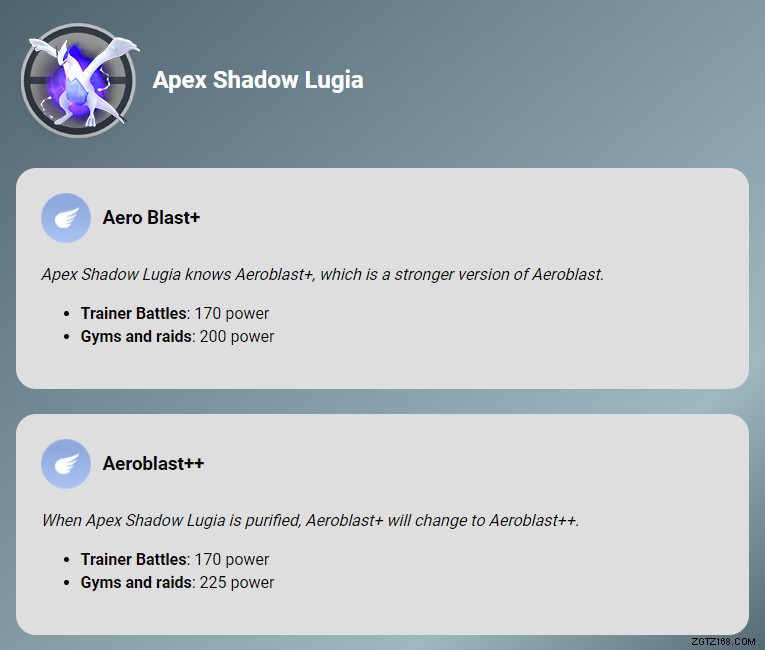Click the wing icon beside Aero Blast+
Viewport: 765px width, 650px height.
(x=66, y=217)
